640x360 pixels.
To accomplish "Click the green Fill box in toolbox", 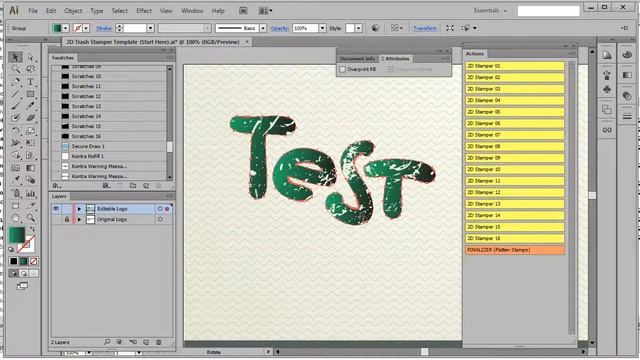I will click(17, 235).
